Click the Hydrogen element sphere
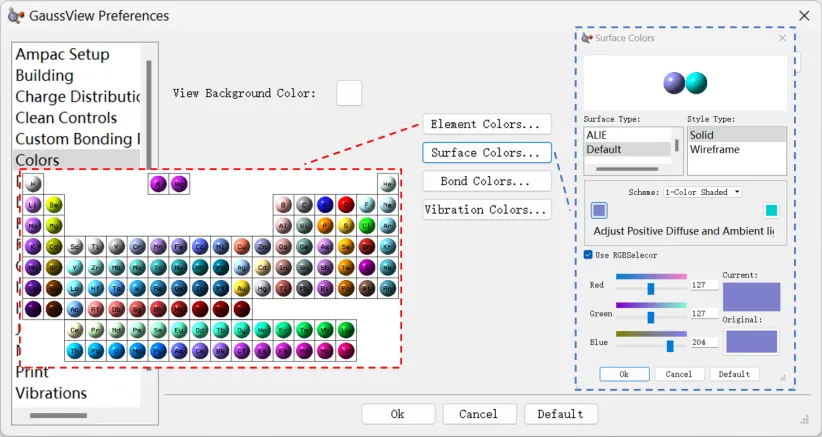The image size is (822, 437). click(33, 184)
